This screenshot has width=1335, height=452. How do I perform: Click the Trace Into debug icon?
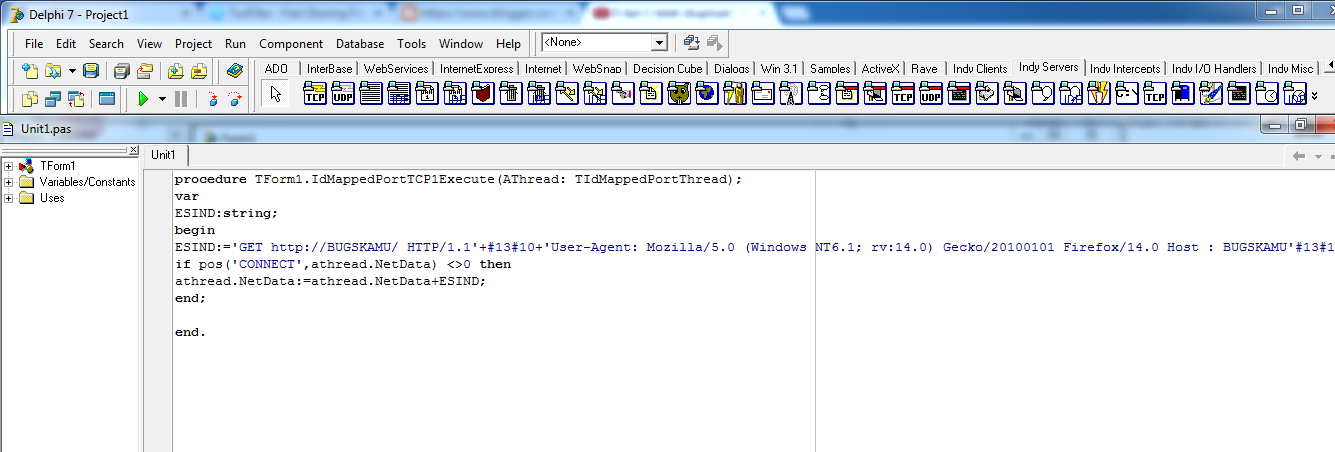point(211,99)
